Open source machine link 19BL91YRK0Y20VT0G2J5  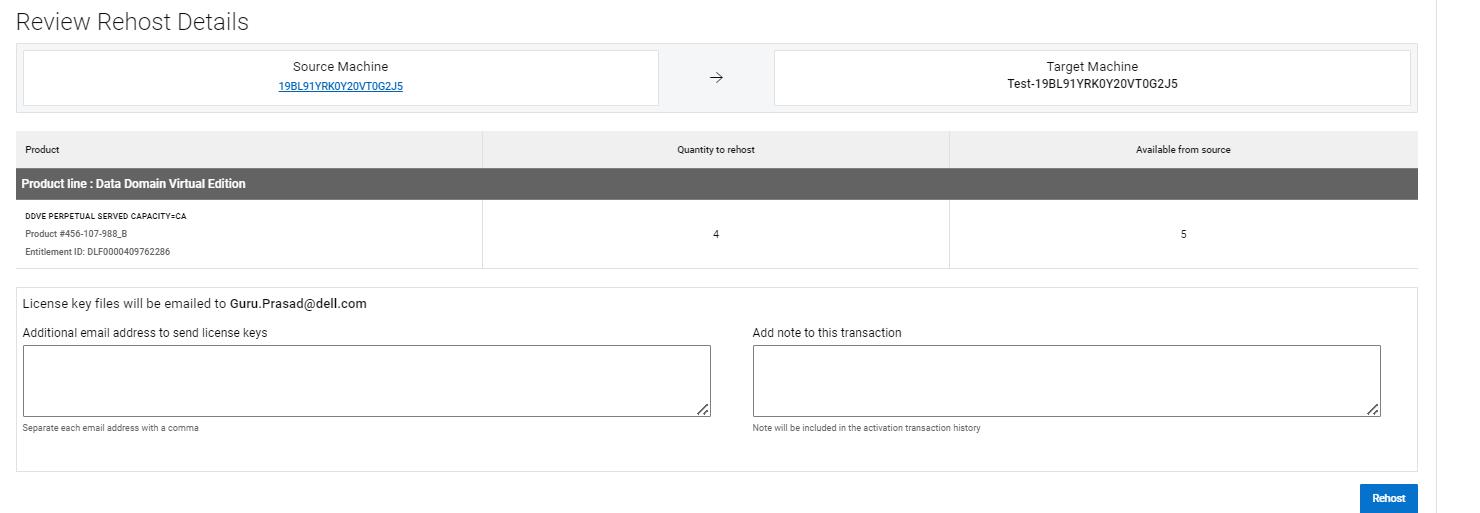coord(340,86)
